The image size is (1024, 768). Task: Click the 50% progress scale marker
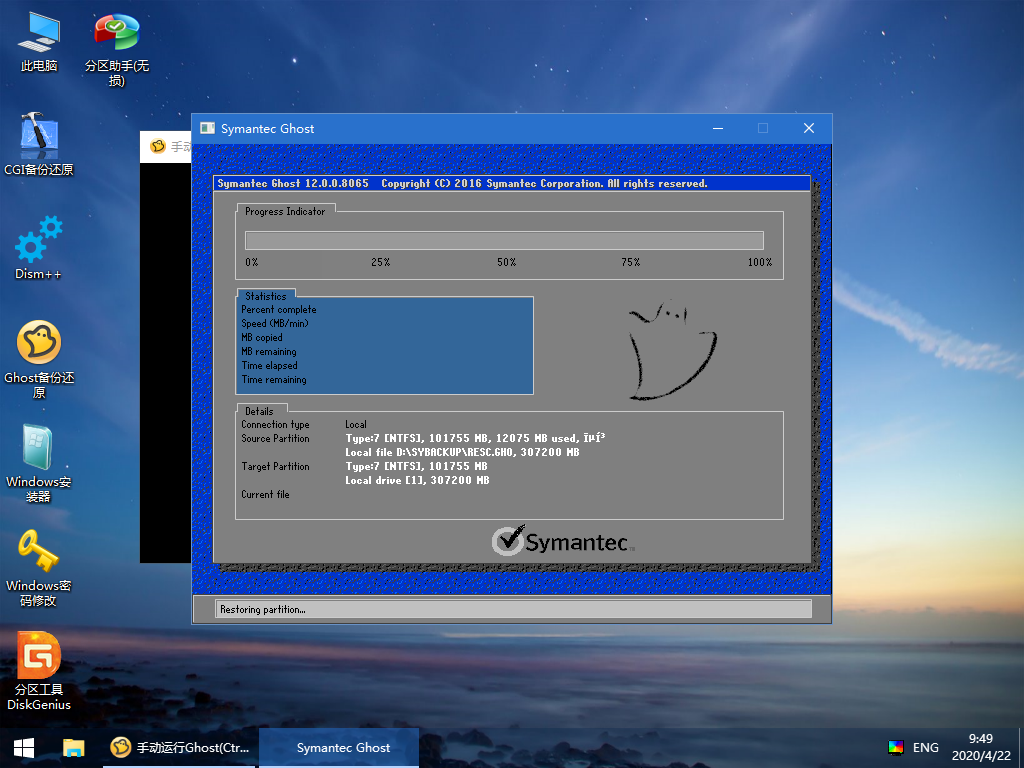pos(506,262)
